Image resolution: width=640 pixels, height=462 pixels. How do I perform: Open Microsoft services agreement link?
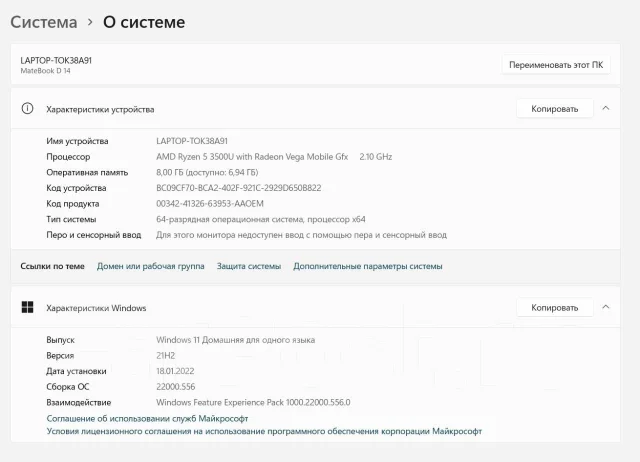(147, 418)
